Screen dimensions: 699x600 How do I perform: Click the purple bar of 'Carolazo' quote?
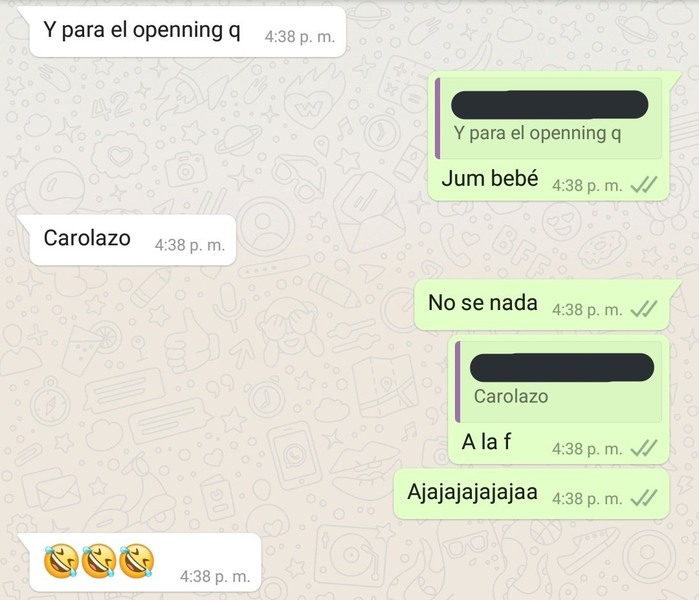(x=457, y=382)
